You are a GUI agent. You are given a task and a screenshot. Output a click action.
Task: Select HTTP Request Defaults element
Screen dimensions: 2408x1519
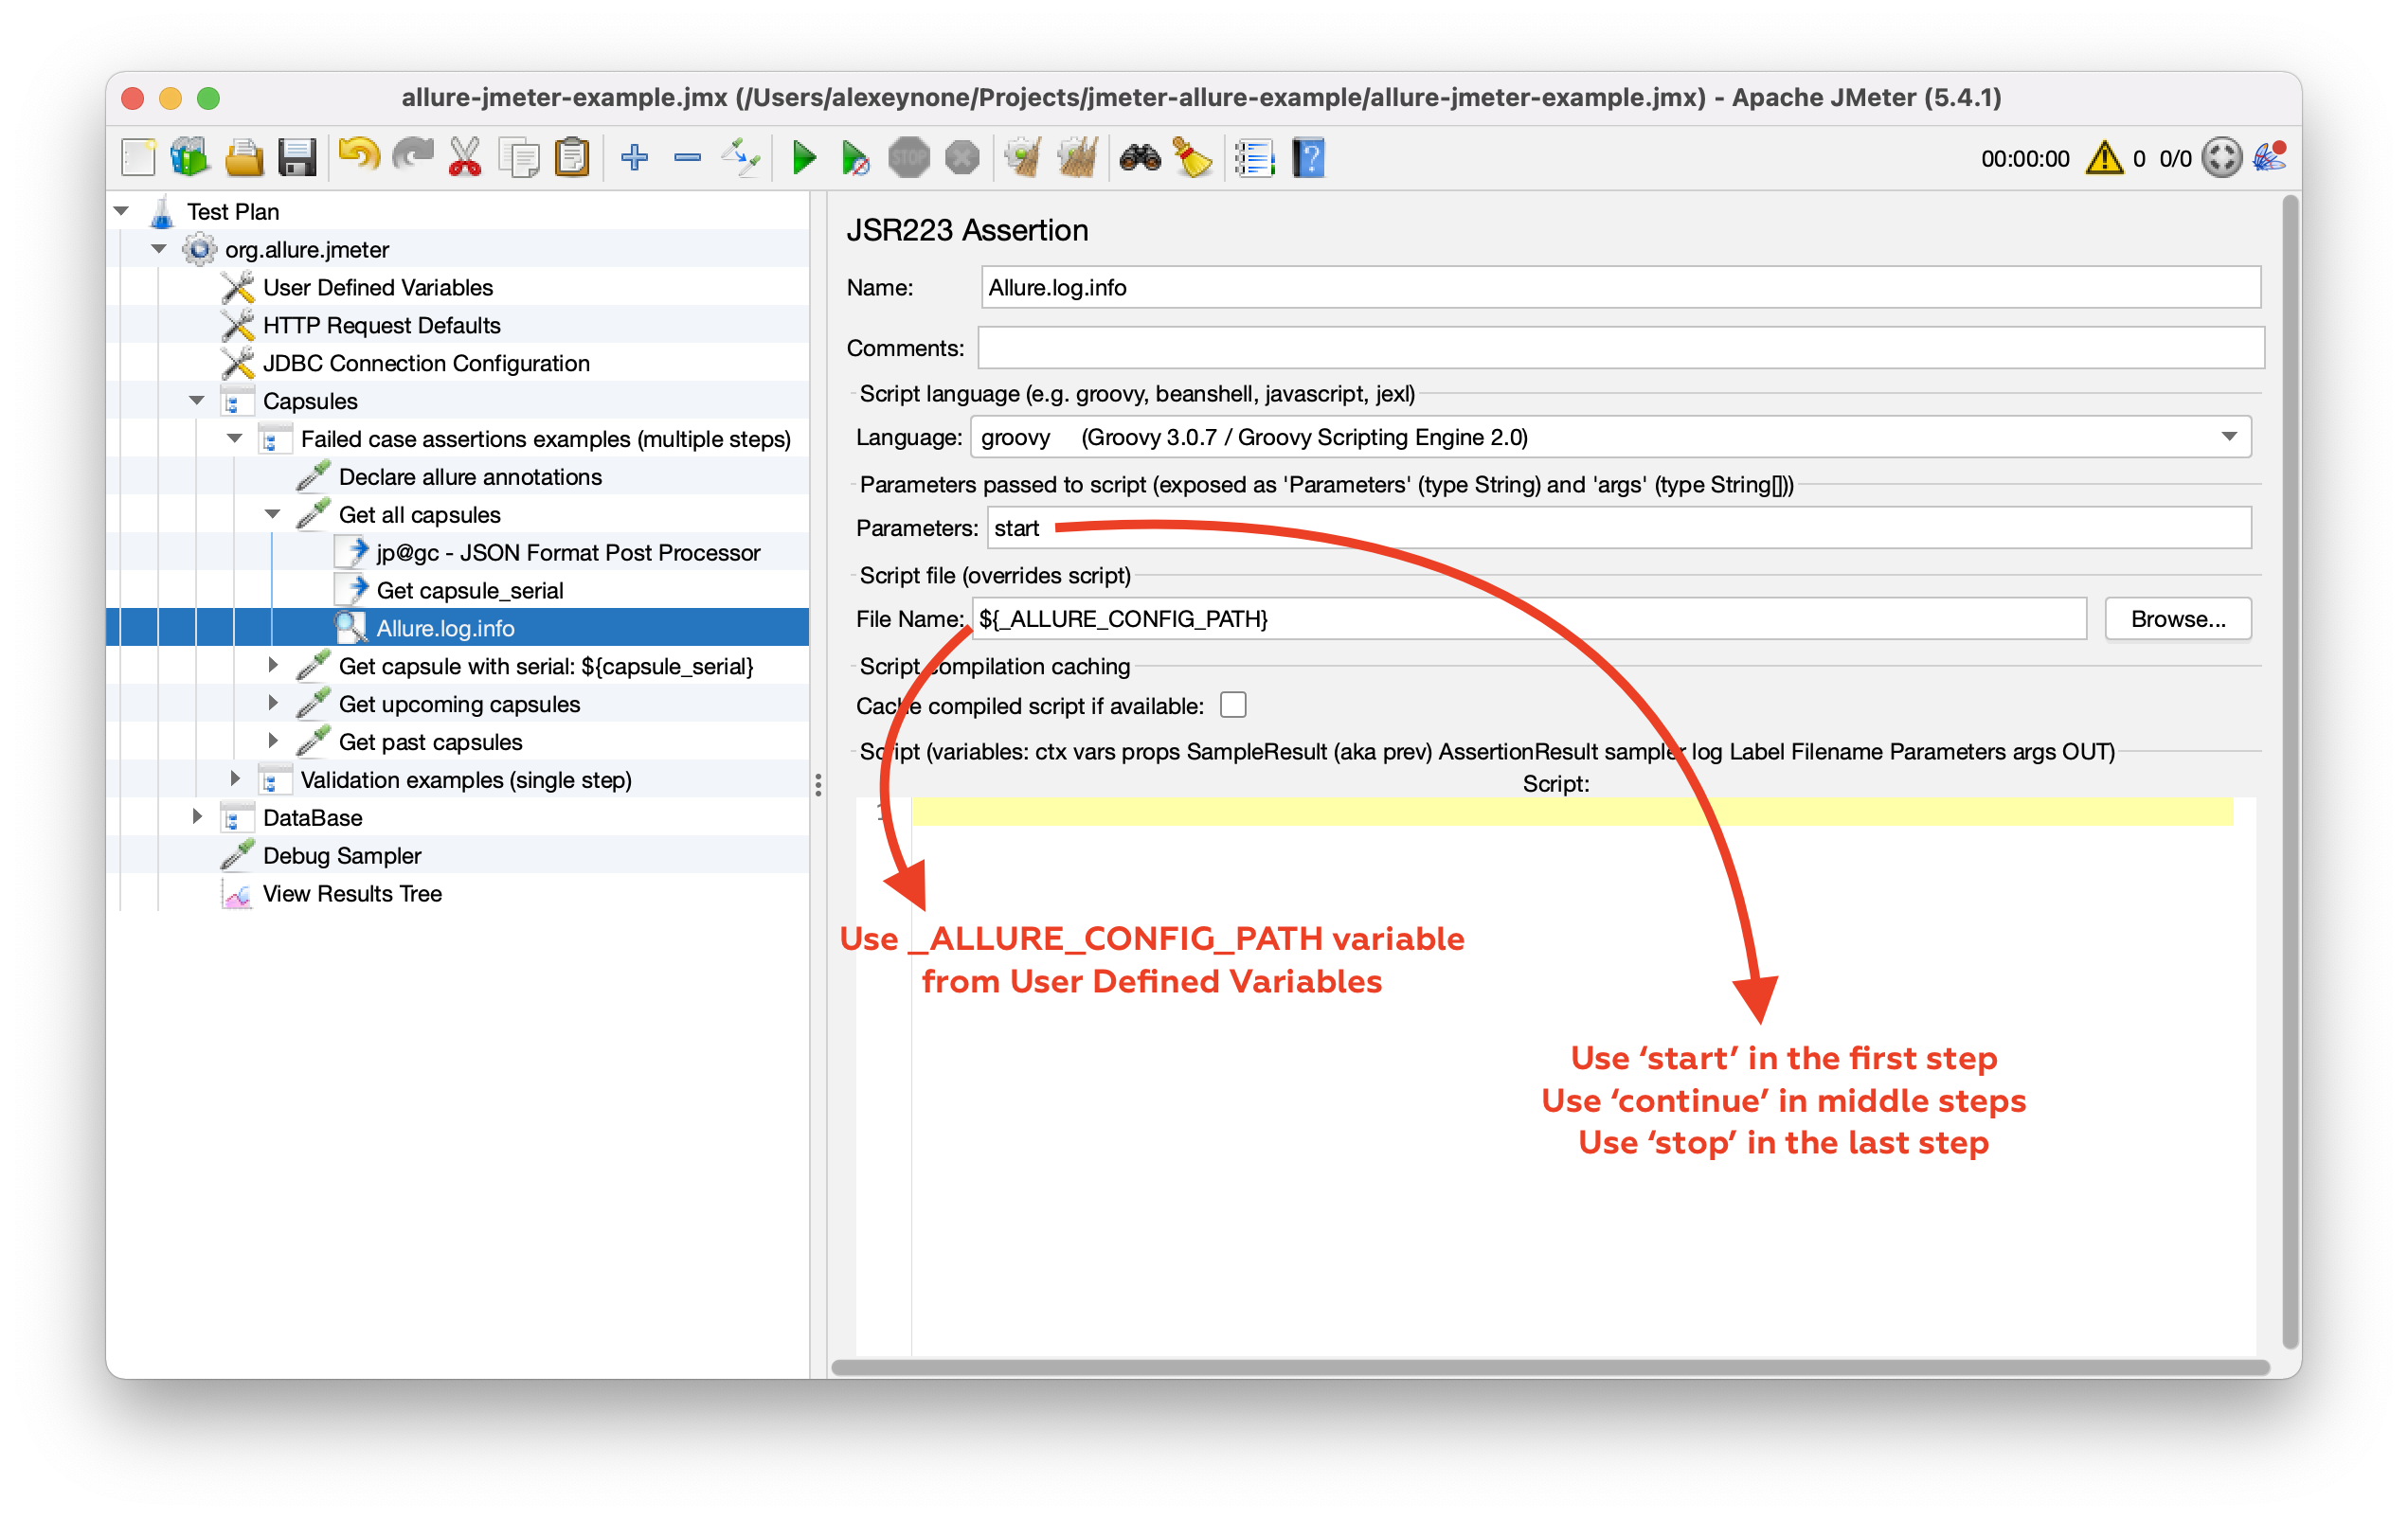[x=381, y=326]
